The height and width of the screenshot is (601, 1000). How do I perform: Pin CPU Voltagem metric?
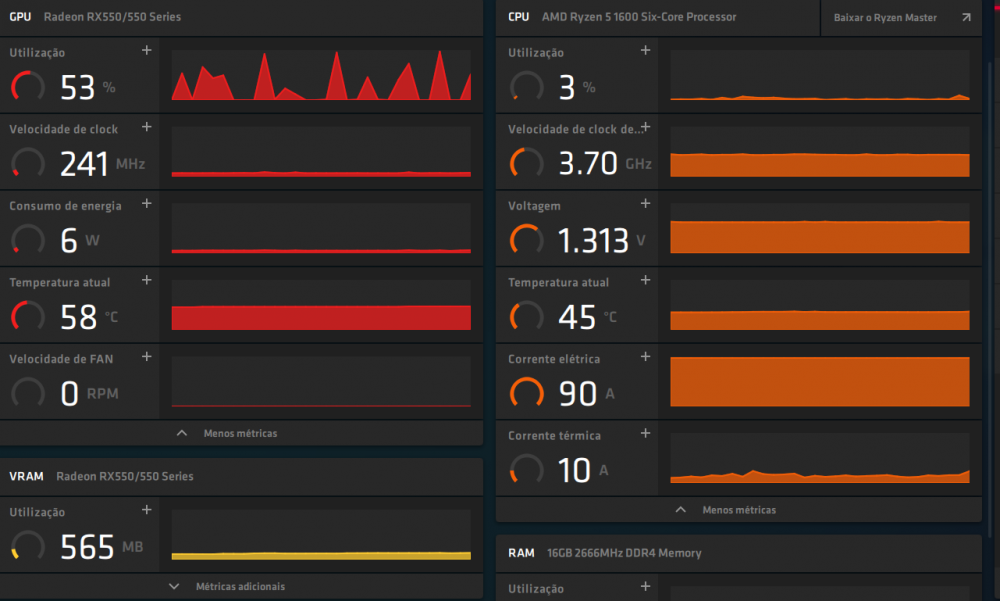pos(645,203)
